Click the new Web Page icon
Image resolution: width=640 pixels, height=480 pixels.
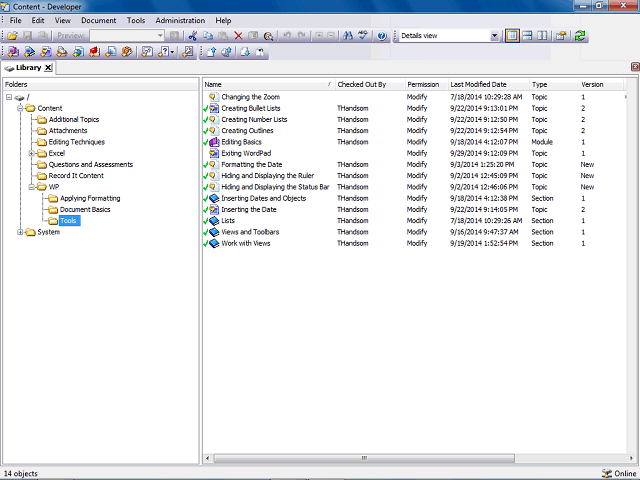[62, 52]
